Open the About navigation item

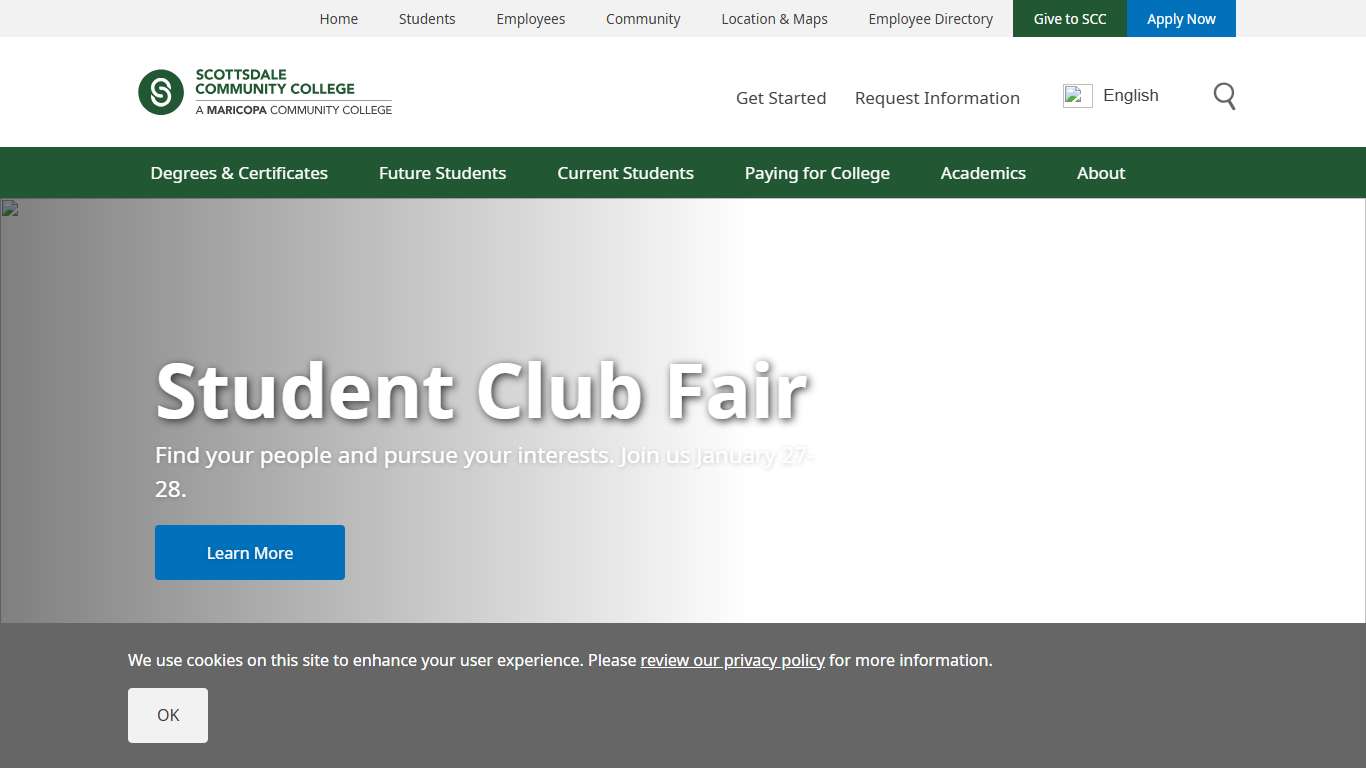1100,172
